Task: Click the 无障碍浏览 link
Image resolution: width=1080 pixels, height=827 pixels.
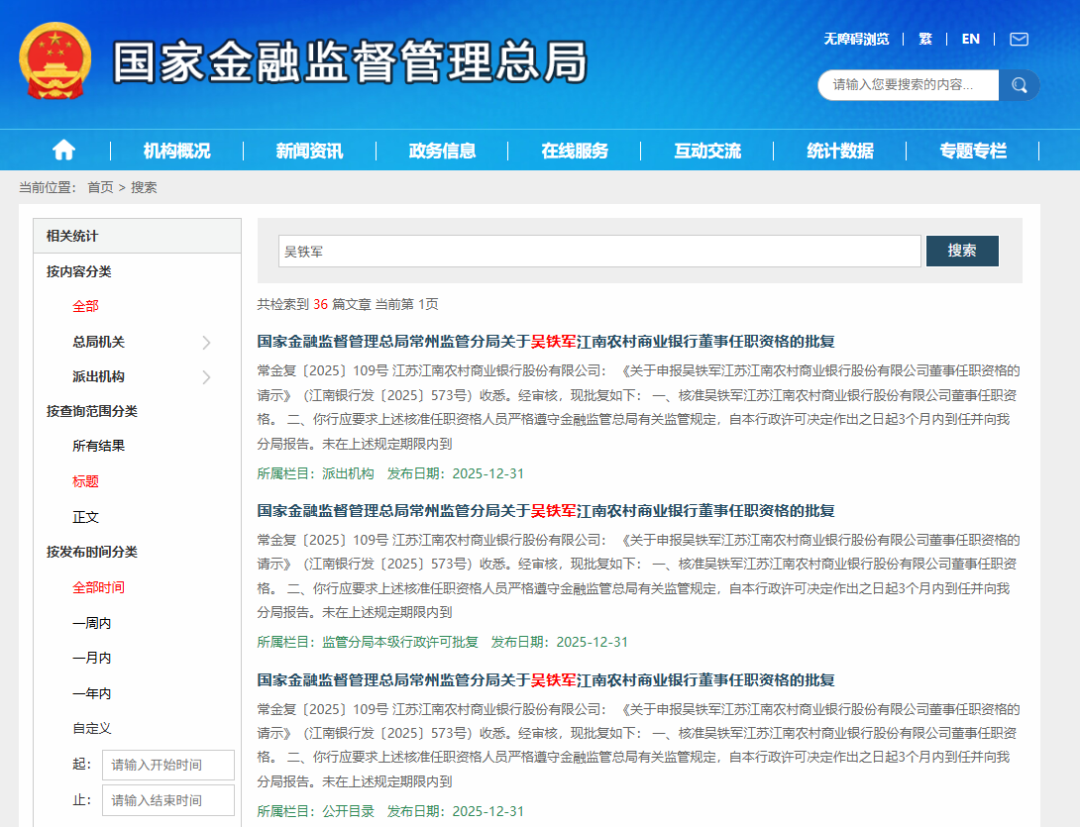Action: pyautogui.click(x=856, y=39)
